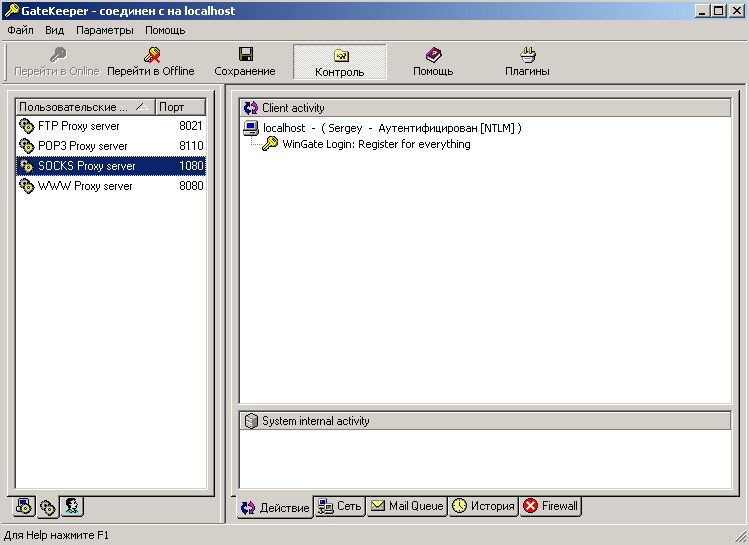Select the WWW Proxy server gear icon
This screenshot has height=545, width=749.
(27, 186)
